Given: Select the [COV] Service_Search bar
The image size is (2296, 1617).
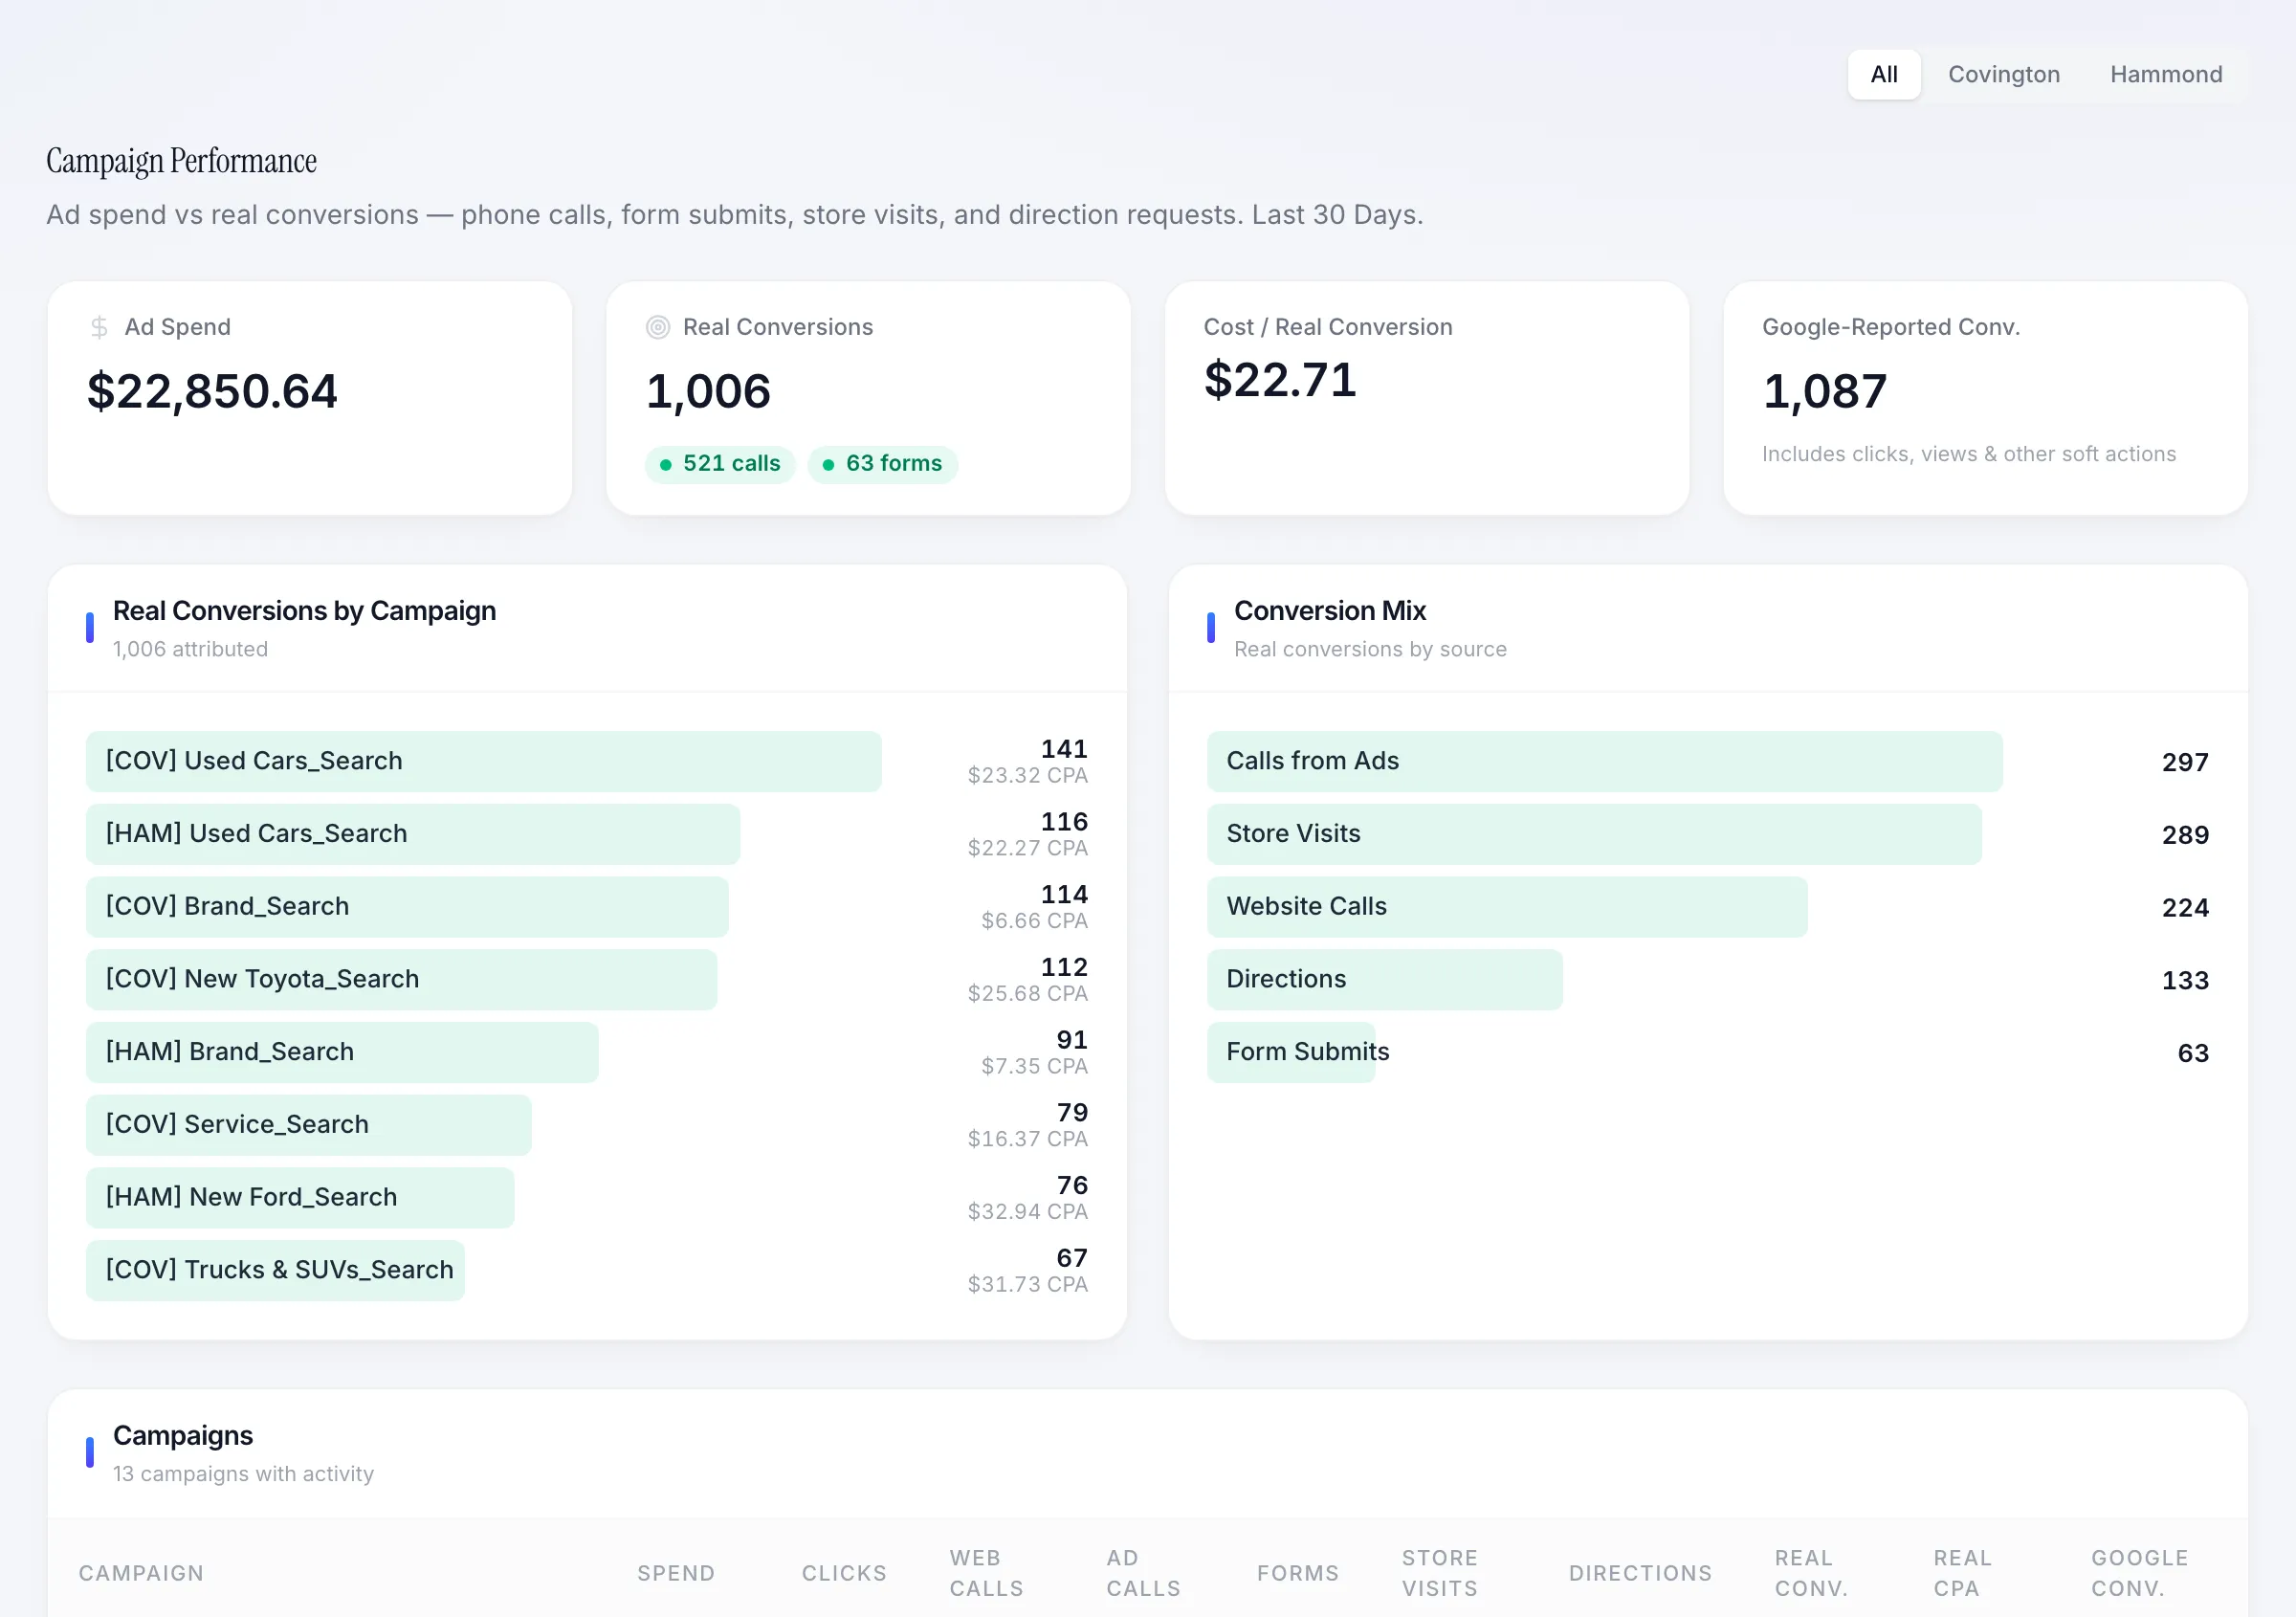Looking at the screenshot, I should point(309,1124).
